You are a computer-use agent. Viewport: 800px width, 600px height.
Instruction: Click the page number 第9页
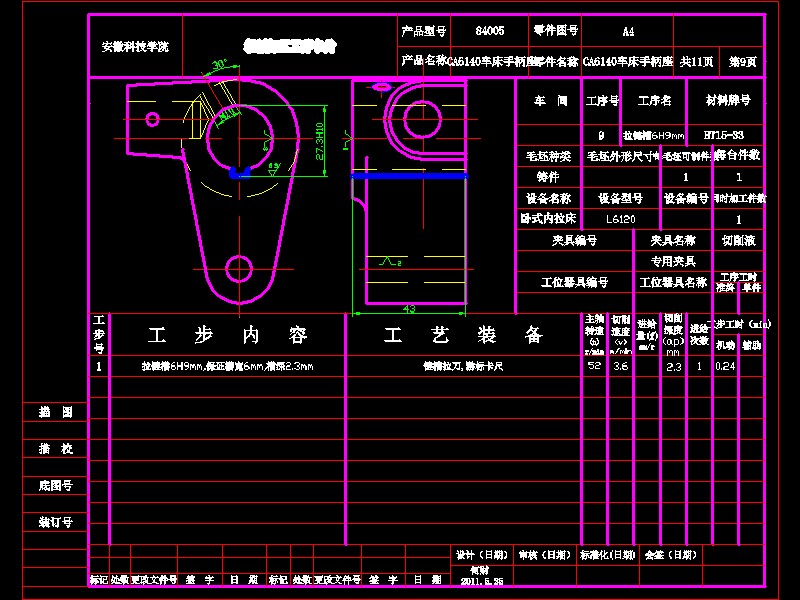pyautogui.click(x=742, y=62)
